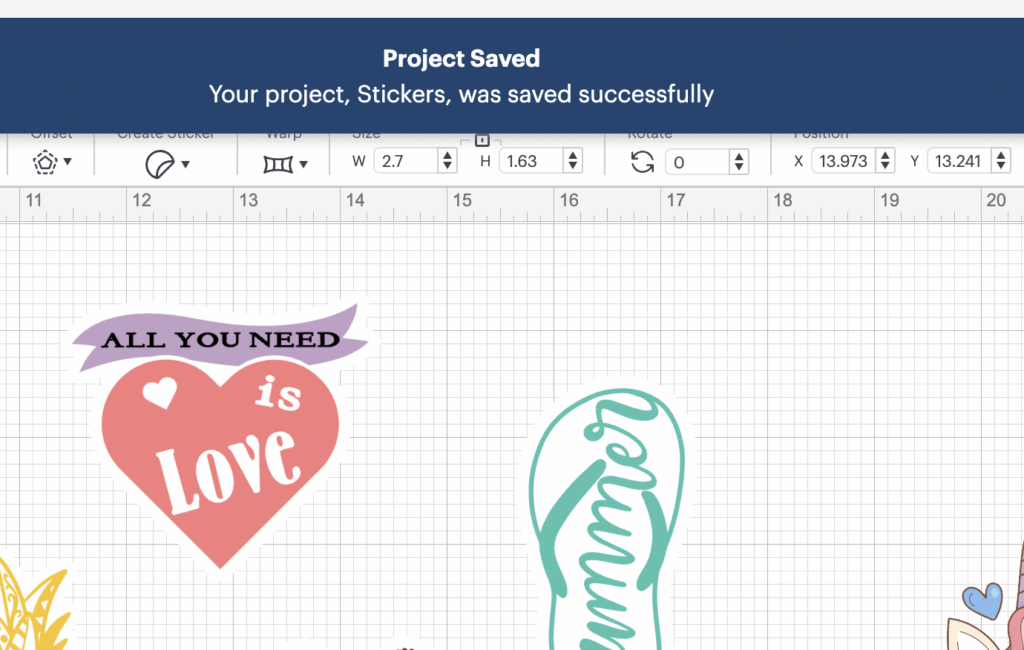Adjust the Width stepper arrows
This screenshot has width=1024, height=650.
point(448,161)
